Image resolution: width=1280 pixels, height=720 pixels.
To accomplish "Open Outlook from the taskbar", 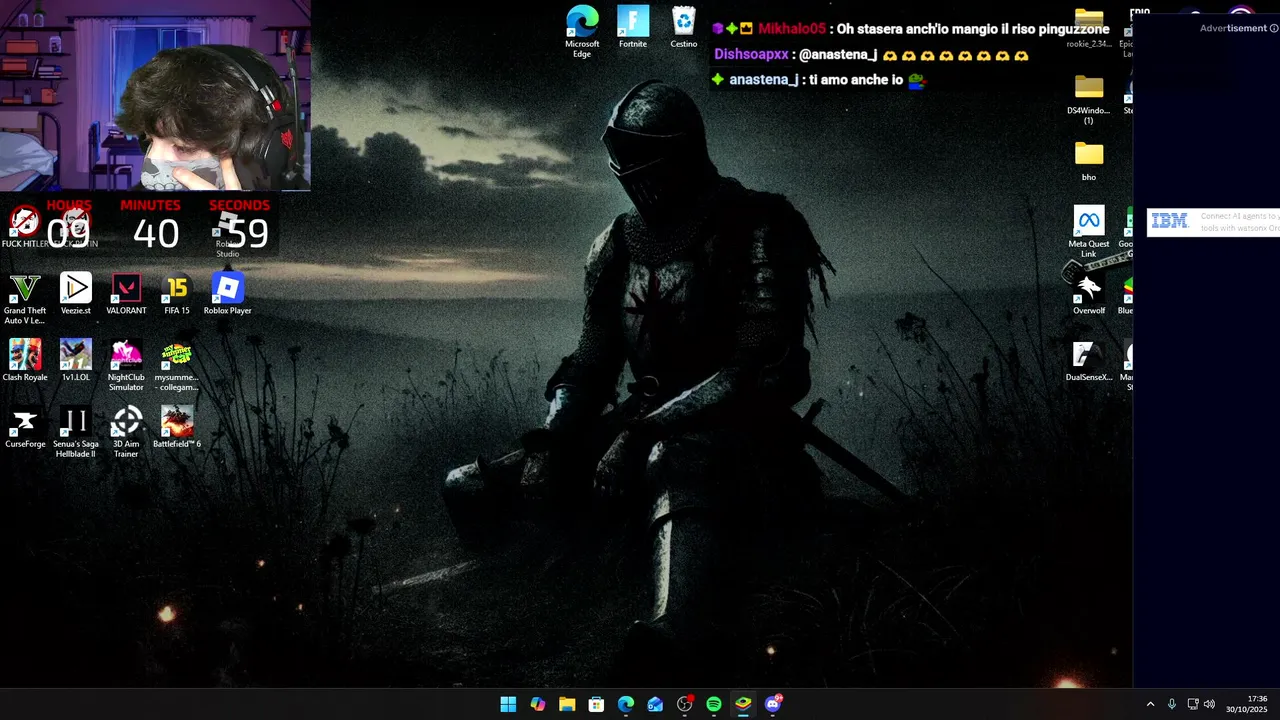I will (x=655, y=704).
